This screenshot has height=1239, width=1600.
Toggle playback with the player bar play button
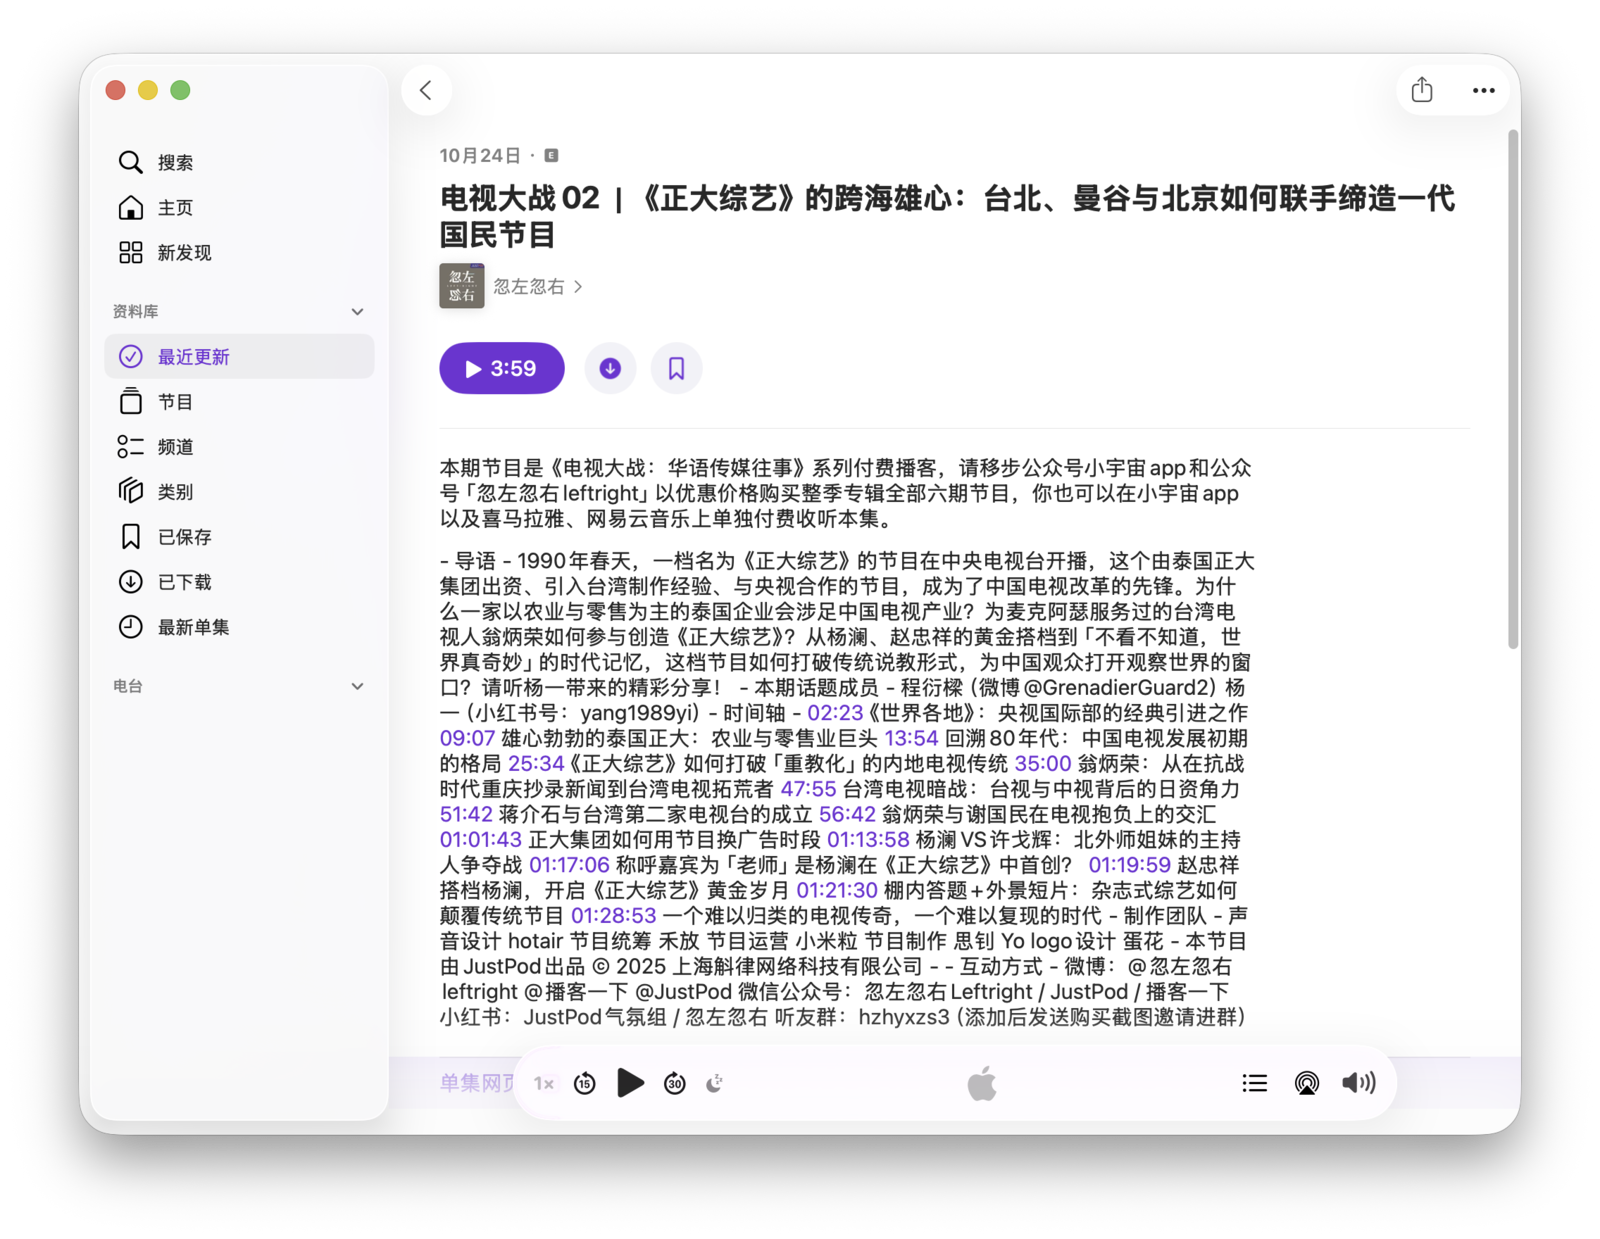pos(630,1082)
